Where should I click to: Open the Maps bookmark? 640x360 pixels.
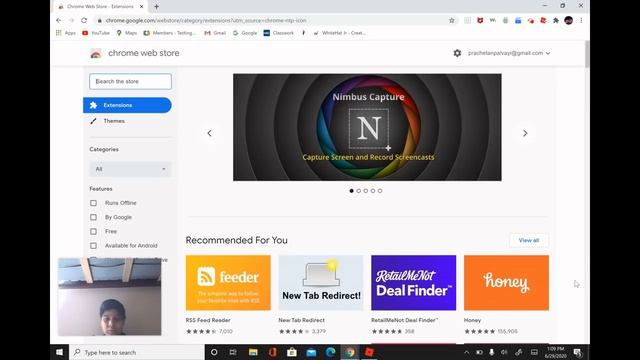[127, 33]
